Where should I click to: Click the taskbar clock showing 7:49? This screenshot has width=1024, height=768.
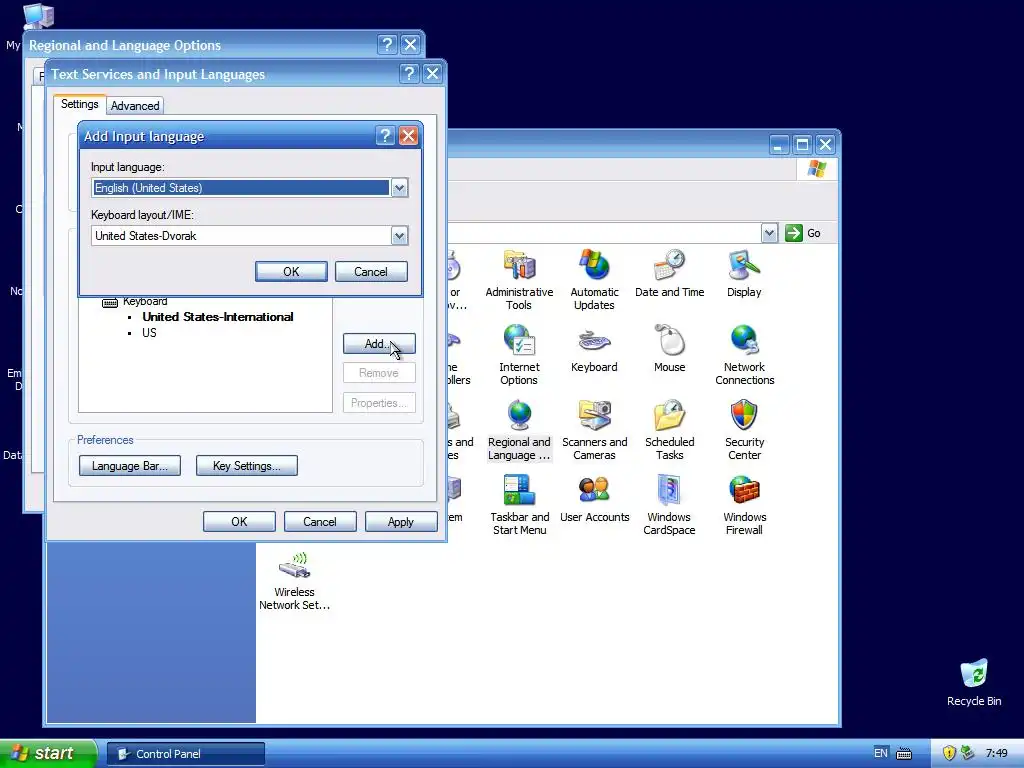point(996,753)
